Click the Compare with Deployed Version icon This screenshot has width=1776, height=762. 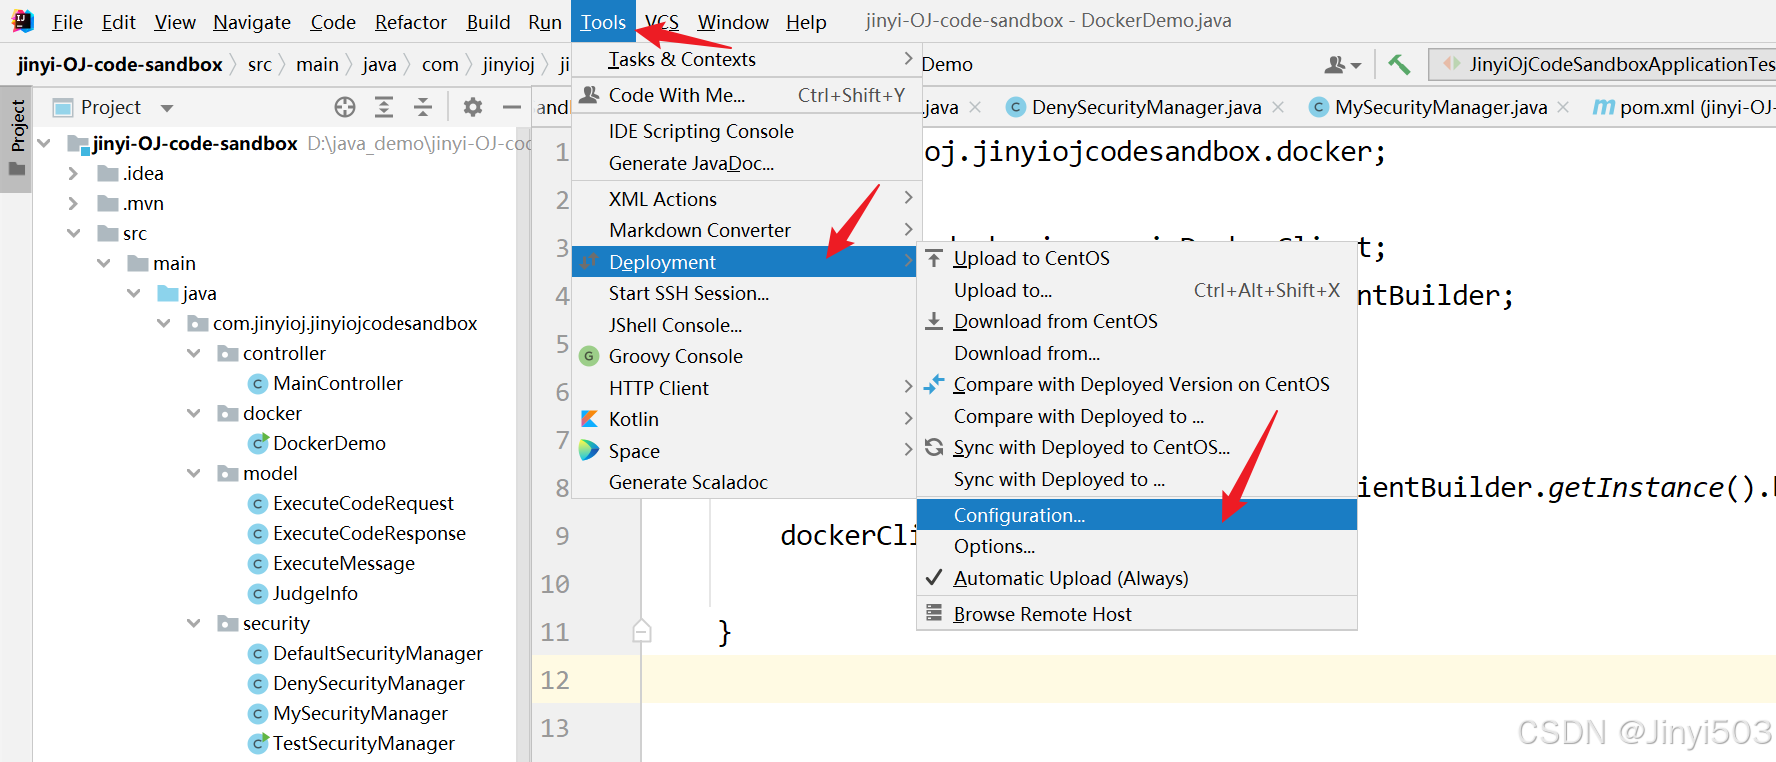933,384
